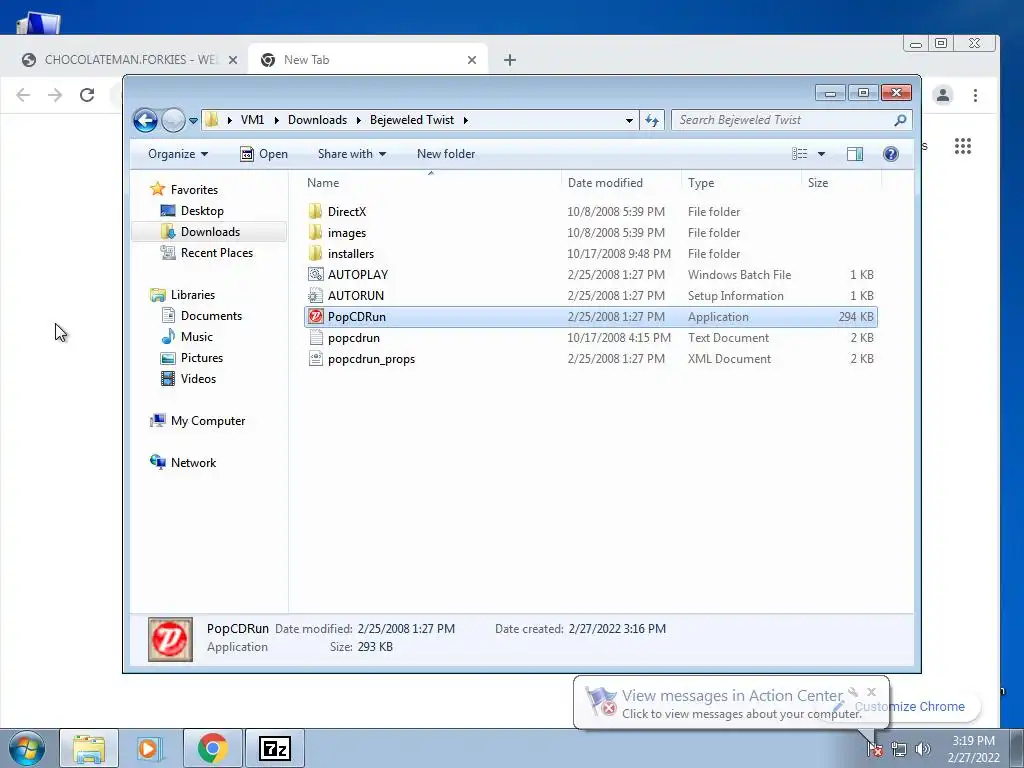Click Downloads in the address breadcrumb
This screenshot has height=768, width=1024.
tap(317, 120)
